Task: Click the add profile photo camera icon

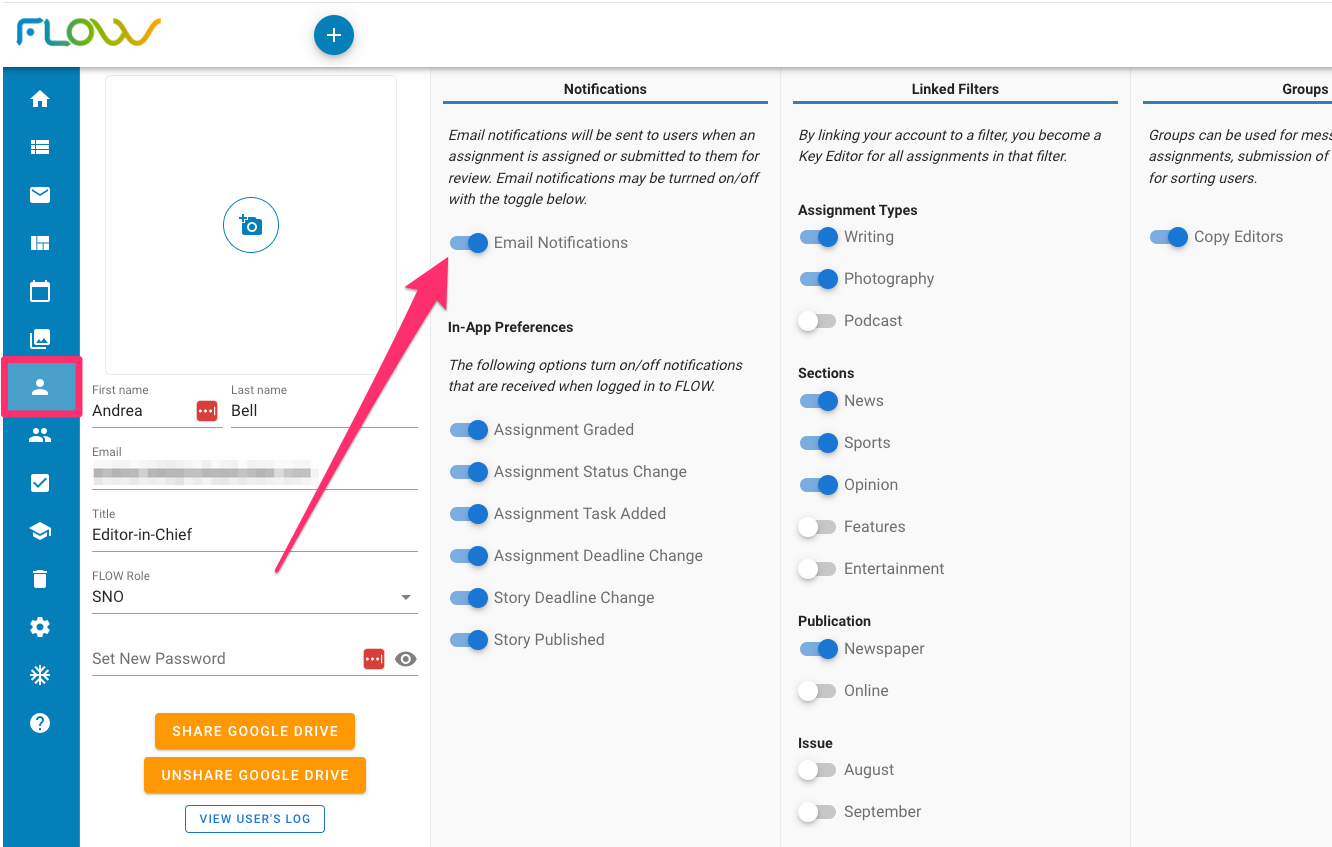Action: 251,225
